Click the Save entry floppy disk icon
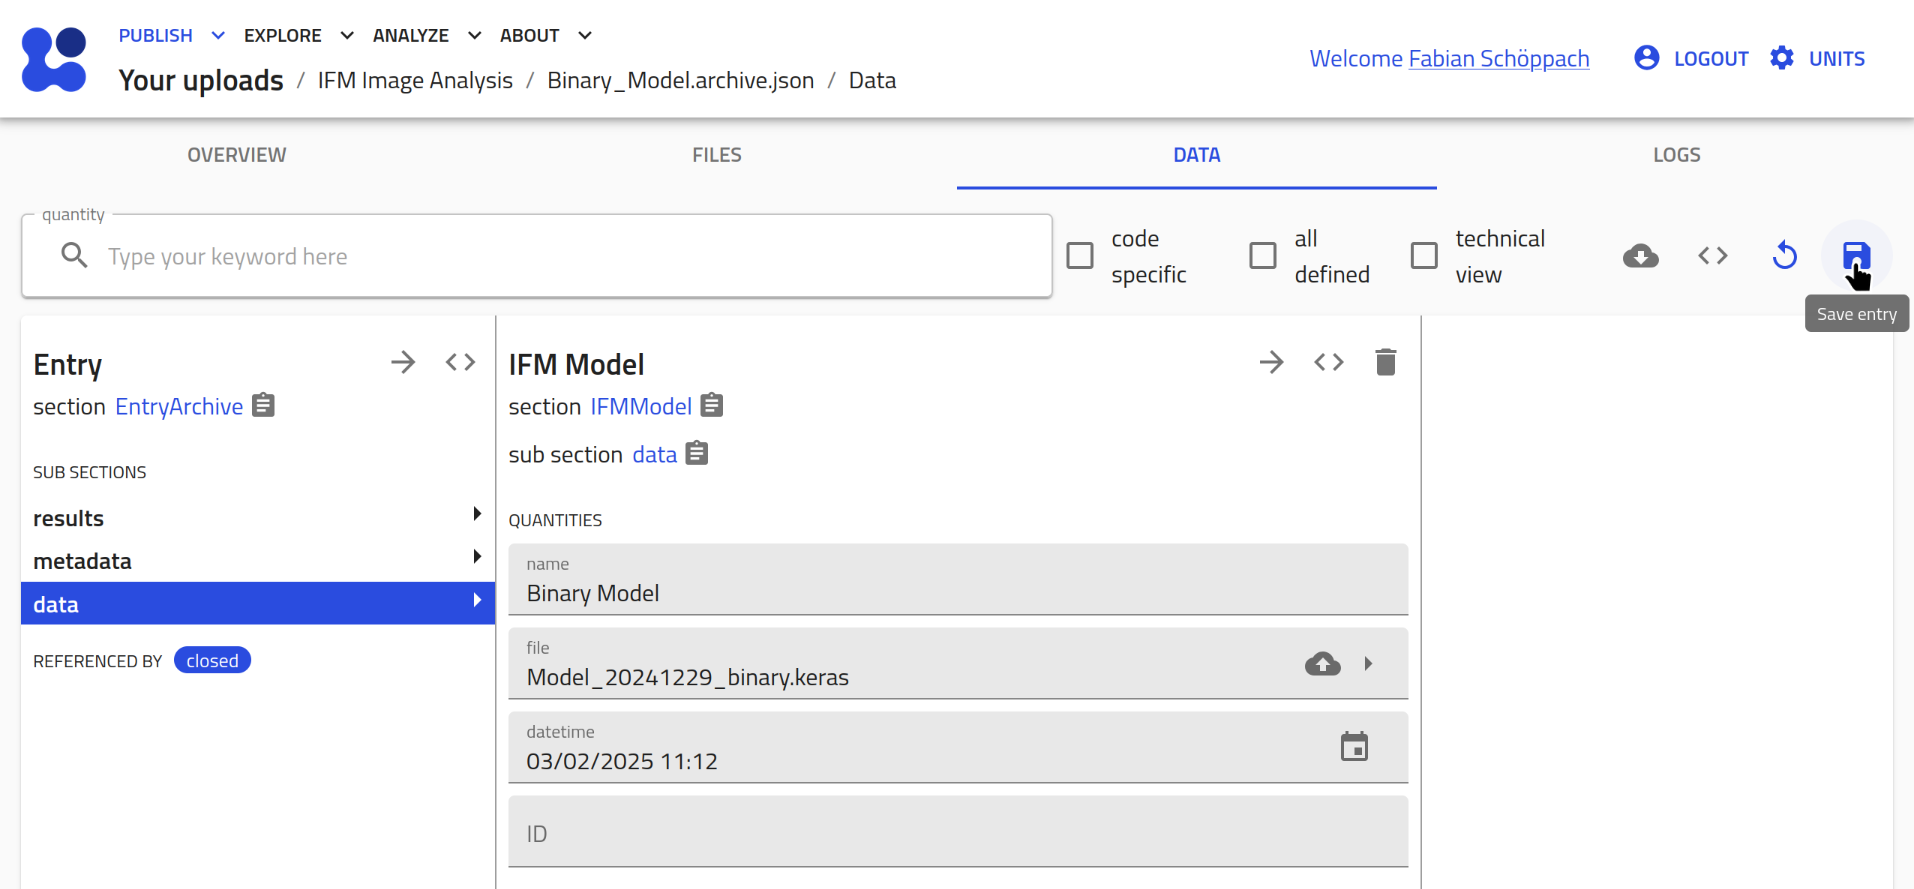This screenshot has width=1914, height=889. tap(1856, 255)
